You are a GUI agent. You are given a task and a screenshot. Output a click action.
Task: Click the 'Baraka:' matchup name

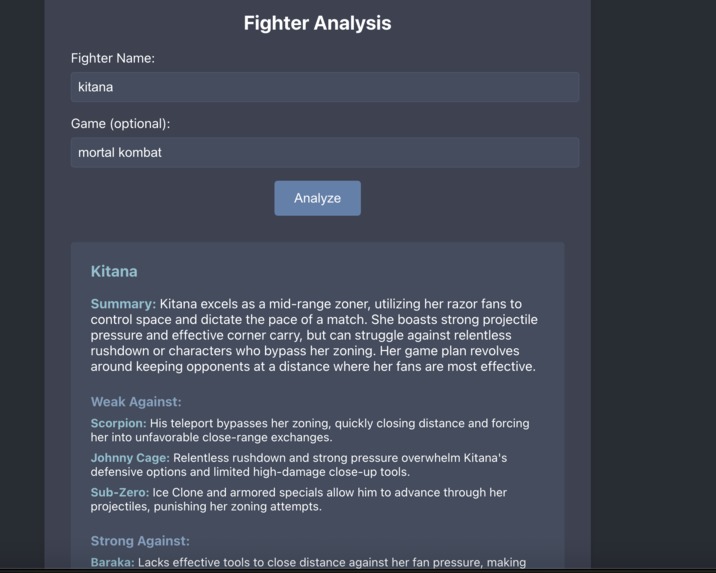click(x=112, y=562)
